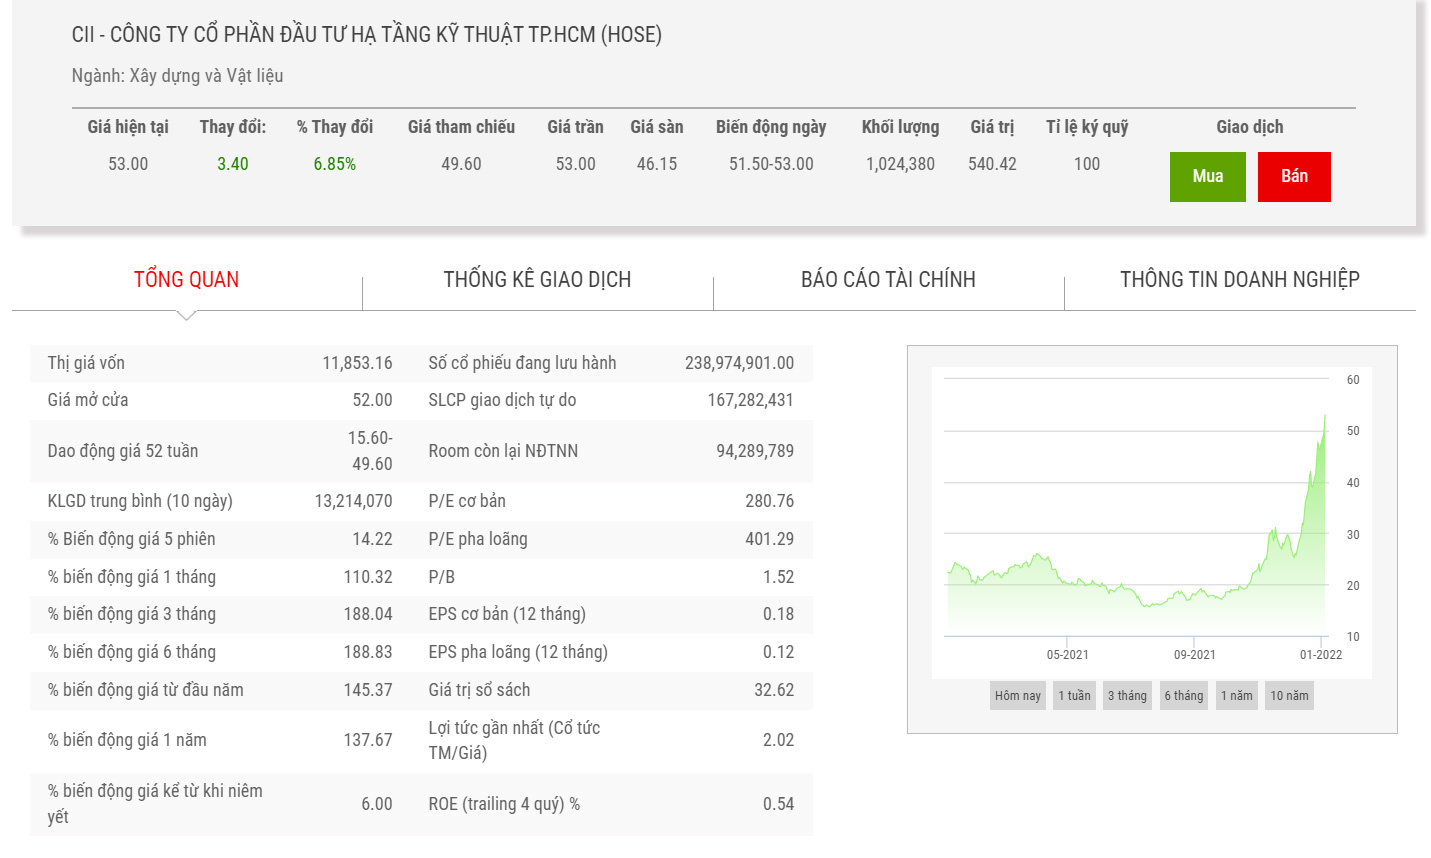The image size is (1431, 858).
Task: Click the CII company name heading
Action: (x=366, y=35)
